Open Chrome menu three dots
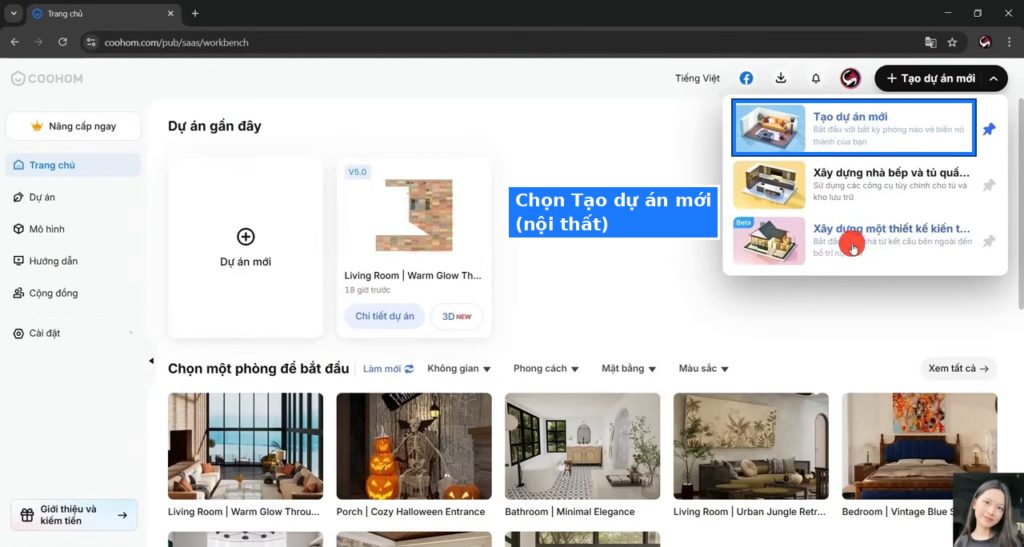The width and height of the screenshot is (1024, 547). click(1009, 42)
